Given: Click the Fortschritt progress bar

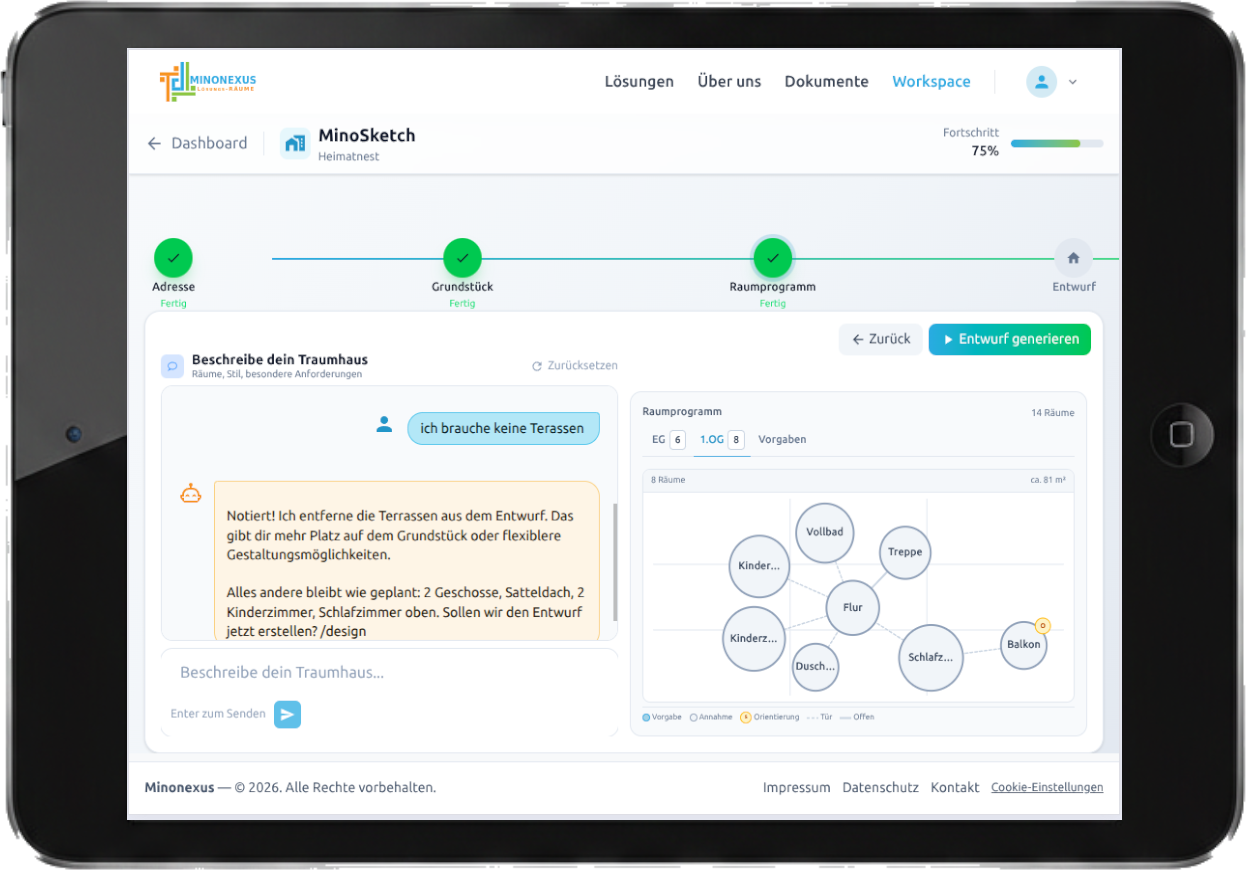Looking at the screenshot, I should (1056, 144).
